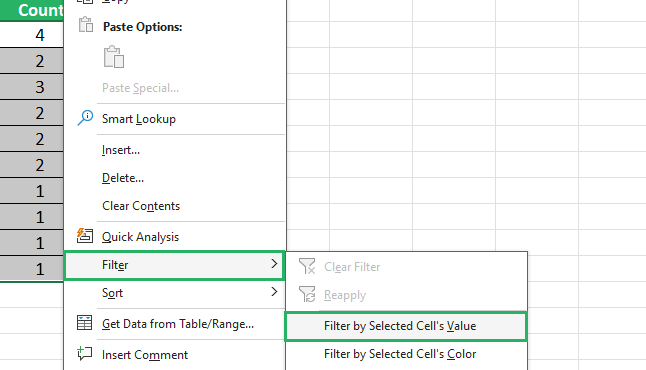This screenshot has height=370, width=646.
Task: Click the Quick Analysis lightning icon
Action: tap(84, 236)
